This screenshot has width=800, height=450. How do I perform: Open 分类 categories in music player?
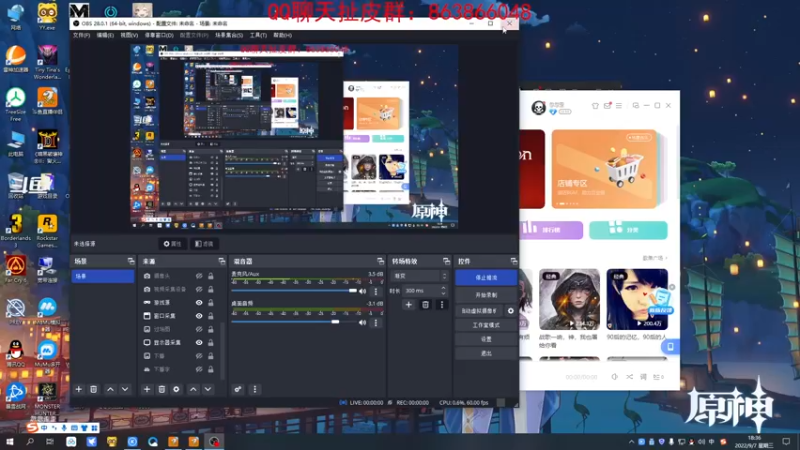[628, 230]
